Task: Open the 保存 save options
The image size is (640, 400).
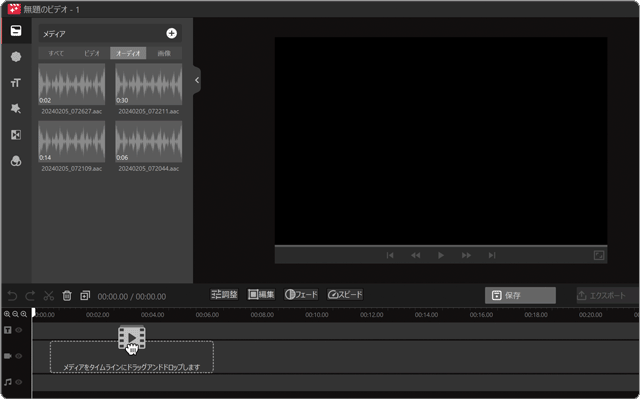Action: pyautogui.click(x=520, y=295)
